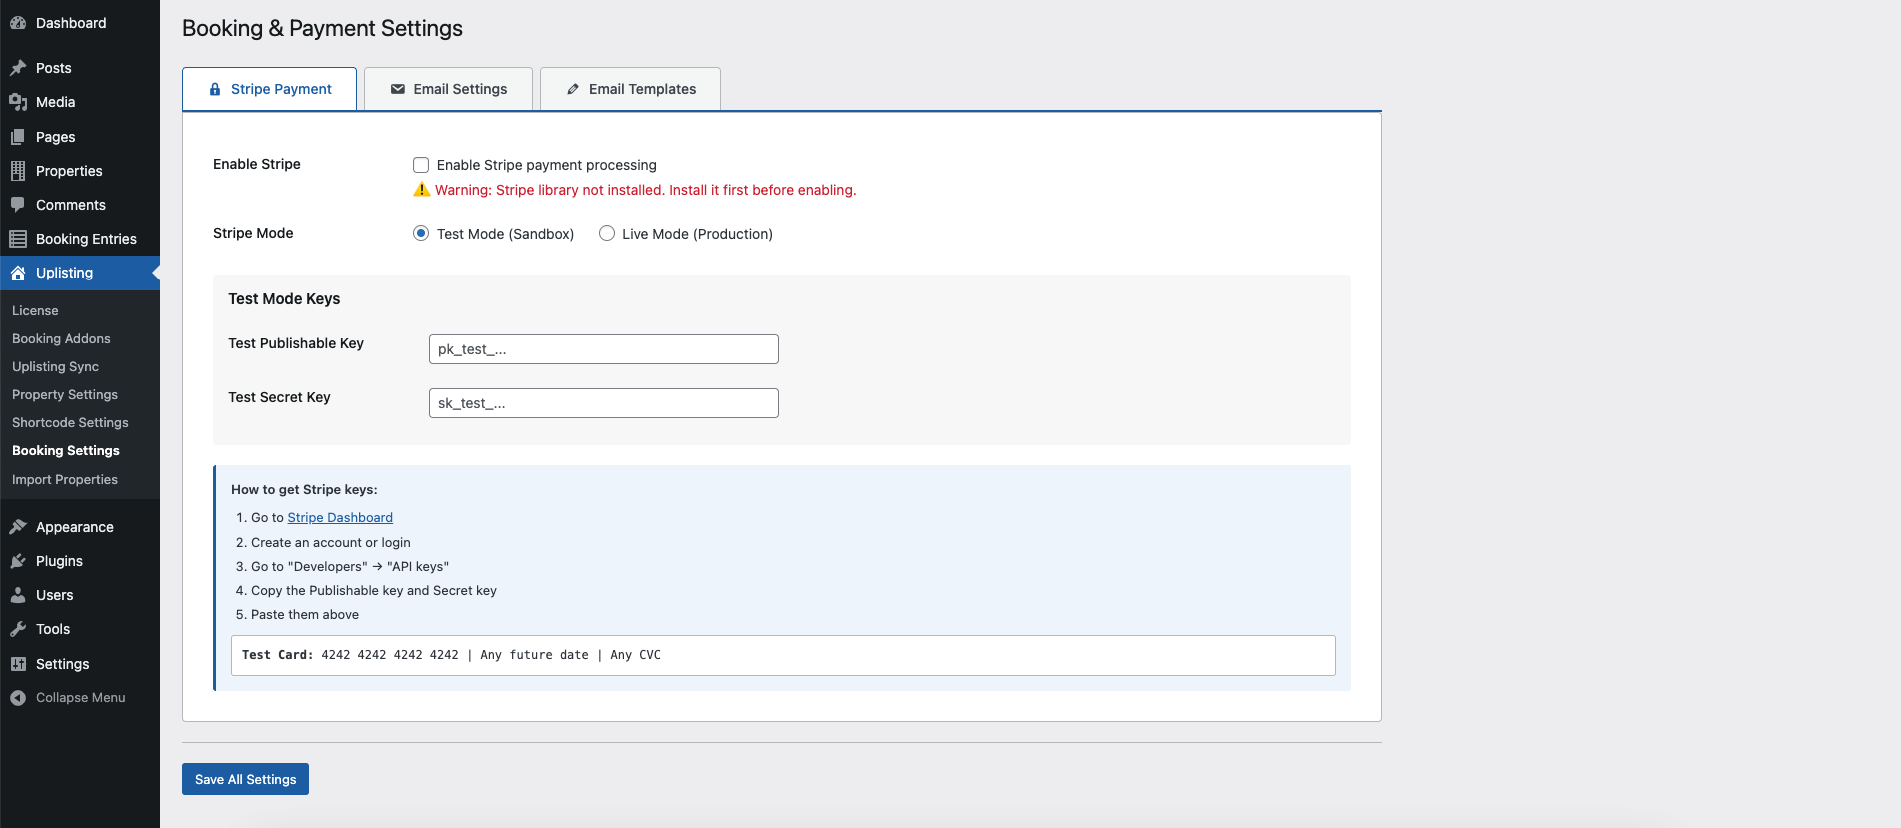Open the Stripe Dashboard link

(x=340, y=517)
